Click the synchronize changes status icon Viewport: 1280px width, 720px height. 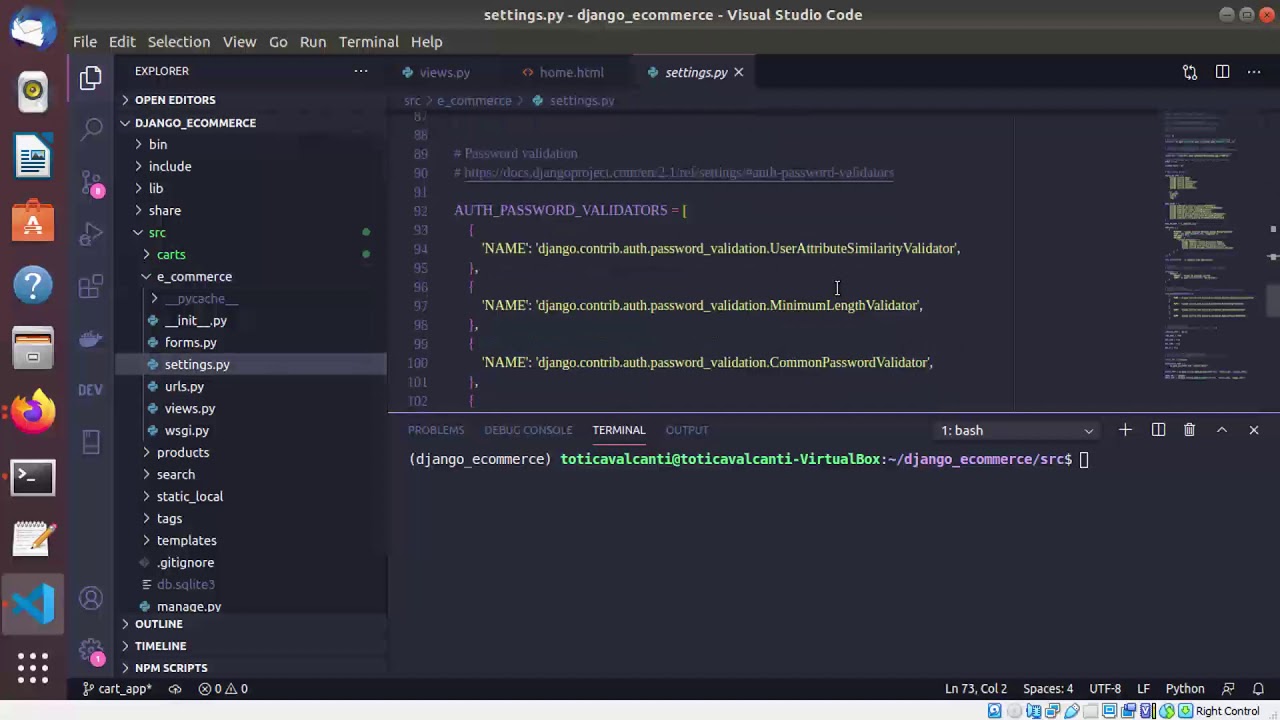tap(175, 688)
